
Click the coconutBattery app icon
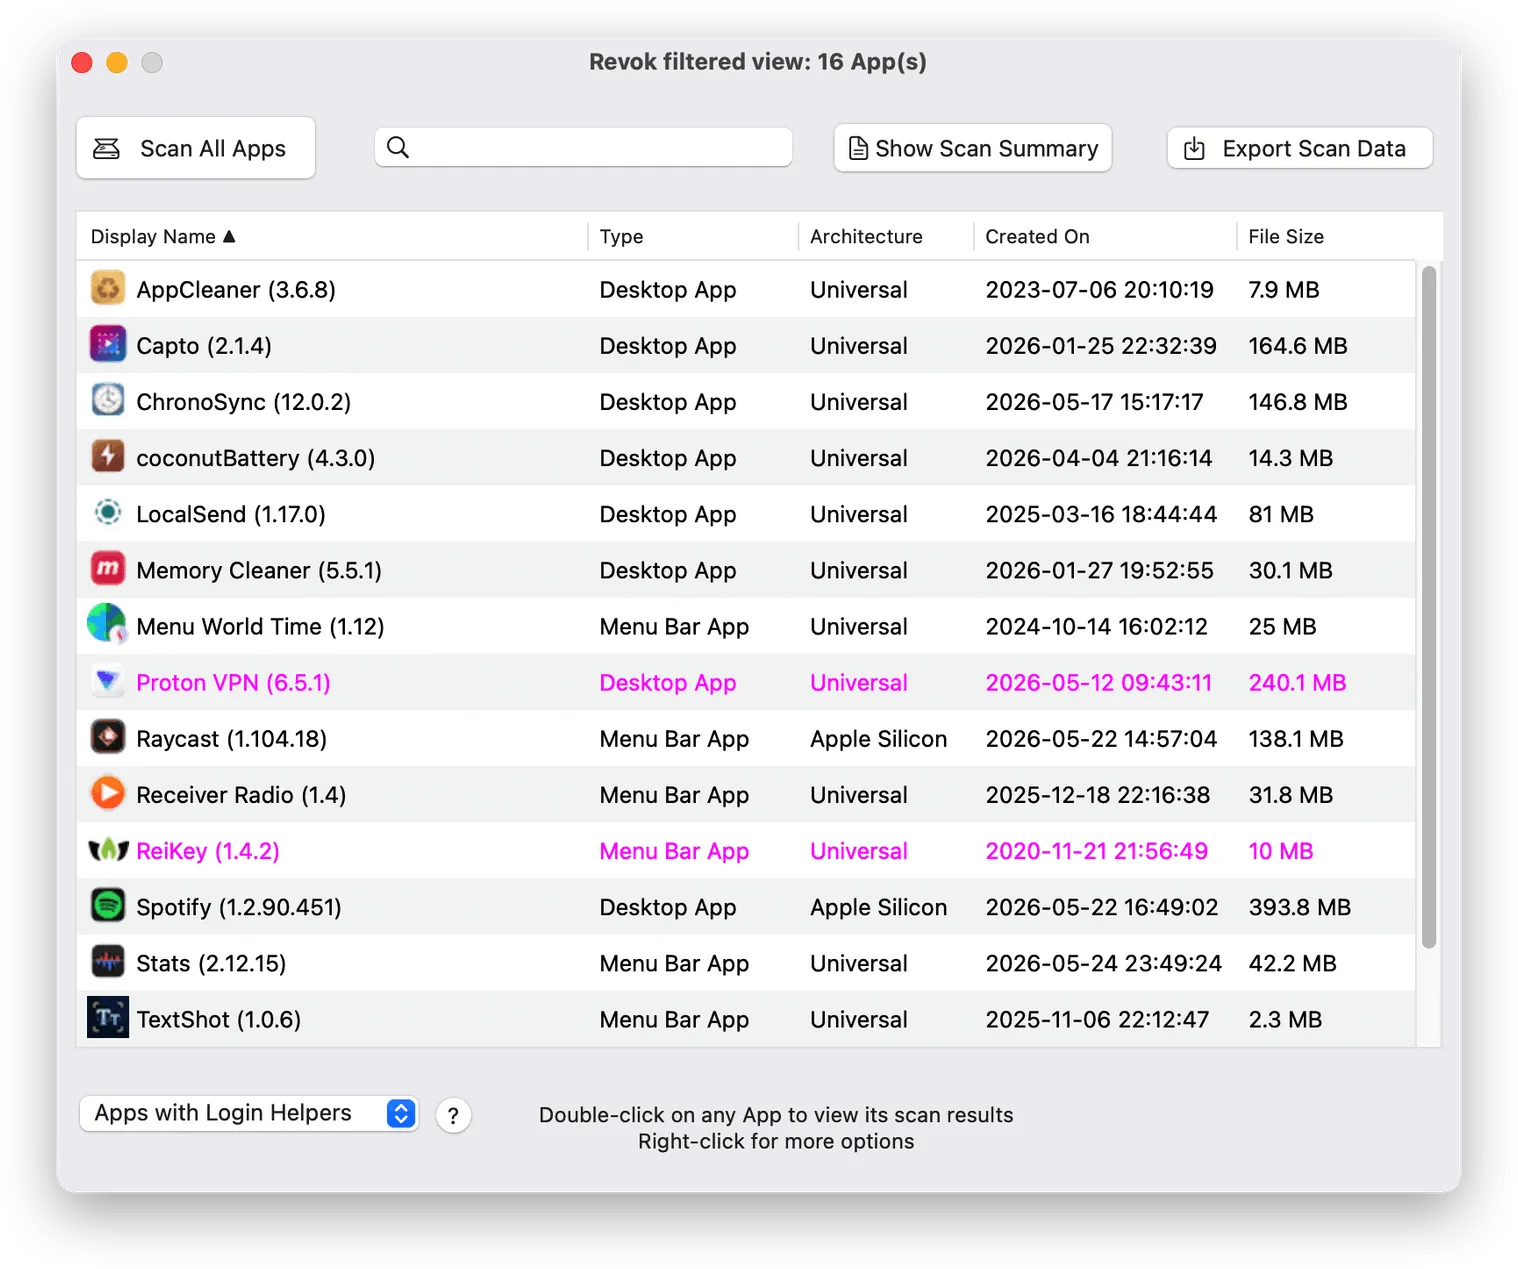[108, 456]
